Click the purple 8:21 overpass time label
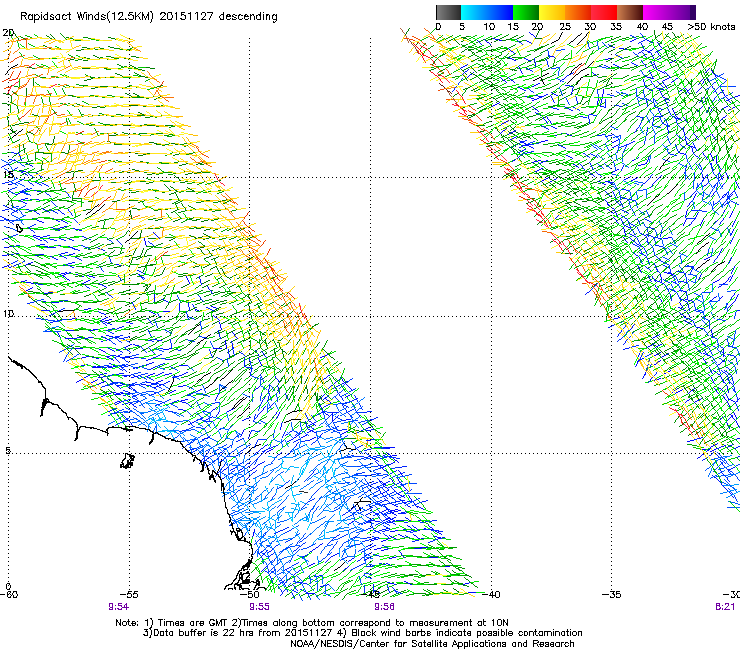740x650 pixels. coord(725,607)
